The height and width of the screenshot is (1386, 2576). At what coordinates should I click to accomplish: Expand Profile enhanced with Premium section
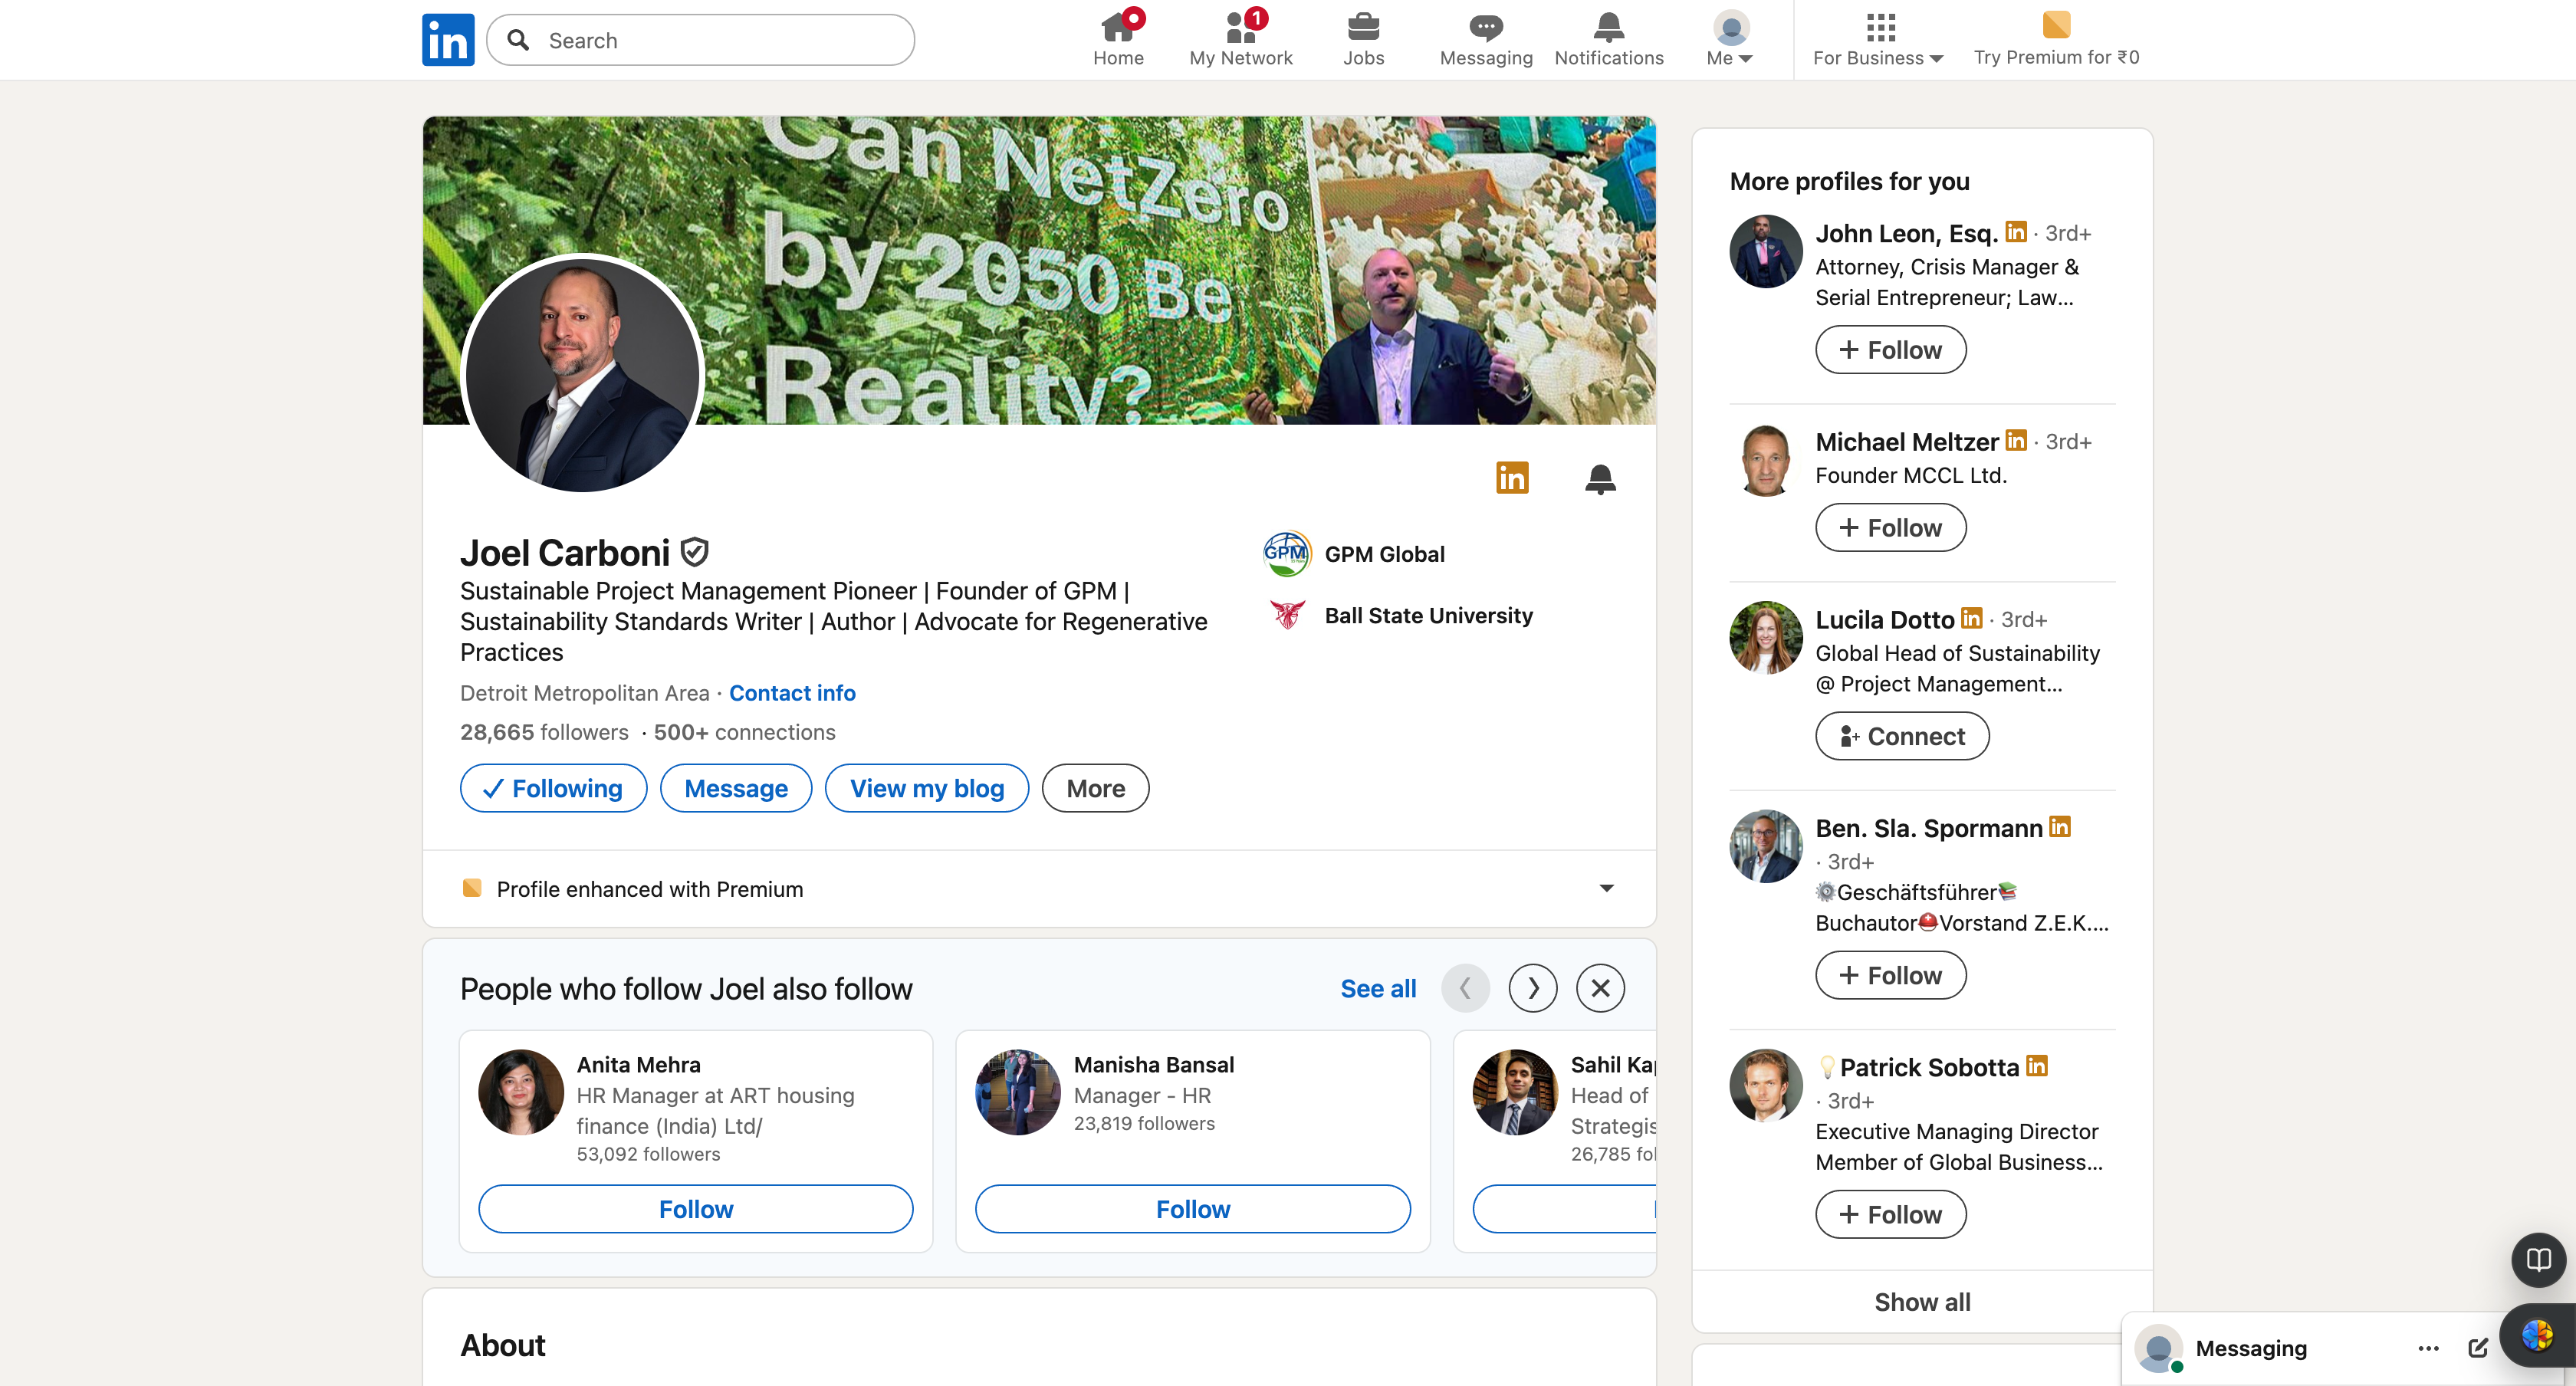tap(1606, 888)
